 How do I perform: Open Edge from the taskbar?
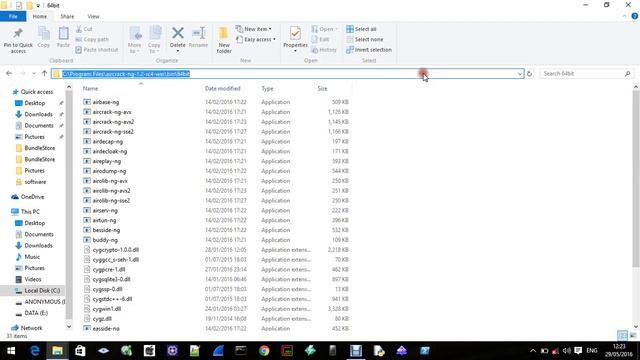(35, 351)
